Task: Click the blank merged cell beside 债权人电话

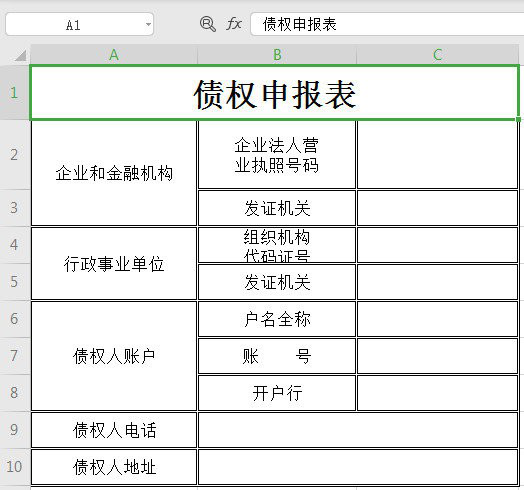Action: [x=358, y=430]
